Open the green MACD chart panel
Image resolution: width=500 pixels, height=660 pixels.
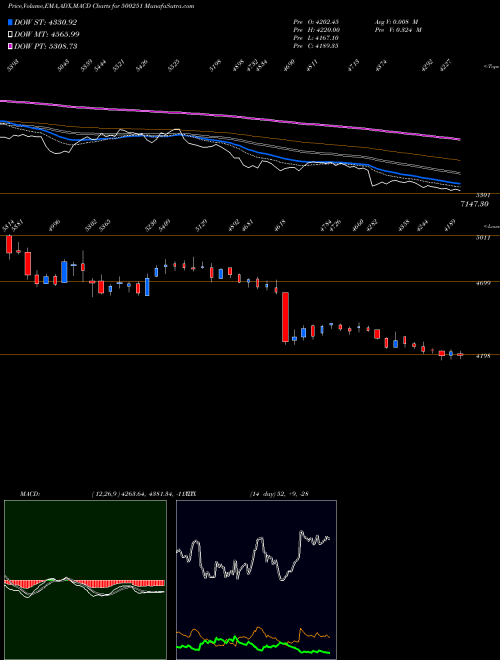tap(85, 580)
